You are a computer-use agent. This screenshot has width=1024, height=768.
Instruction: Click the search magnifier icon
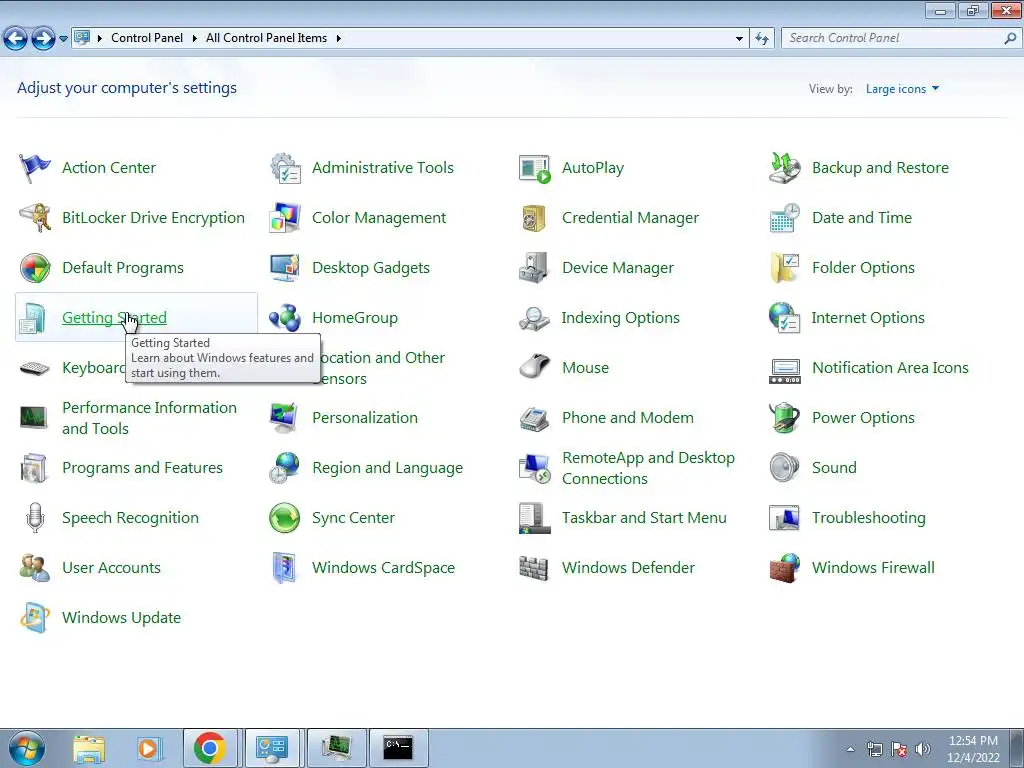1010,39
